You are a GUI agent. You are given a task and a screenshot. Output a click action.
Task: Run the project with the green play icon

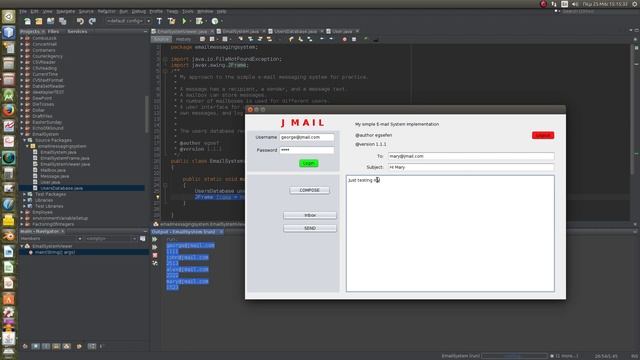[x=184, y=21]
